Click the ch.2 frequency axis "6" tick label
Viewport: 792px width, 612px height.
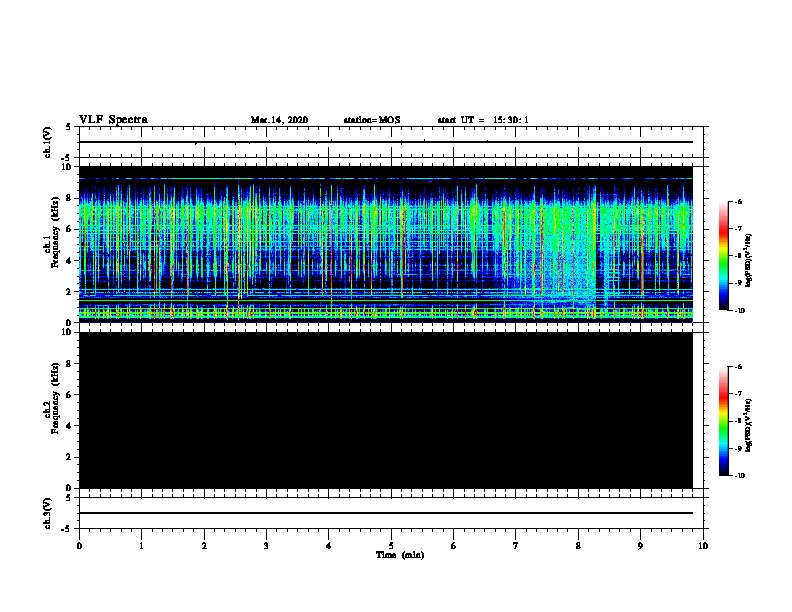pyautogui.click(x=69, y=395)
